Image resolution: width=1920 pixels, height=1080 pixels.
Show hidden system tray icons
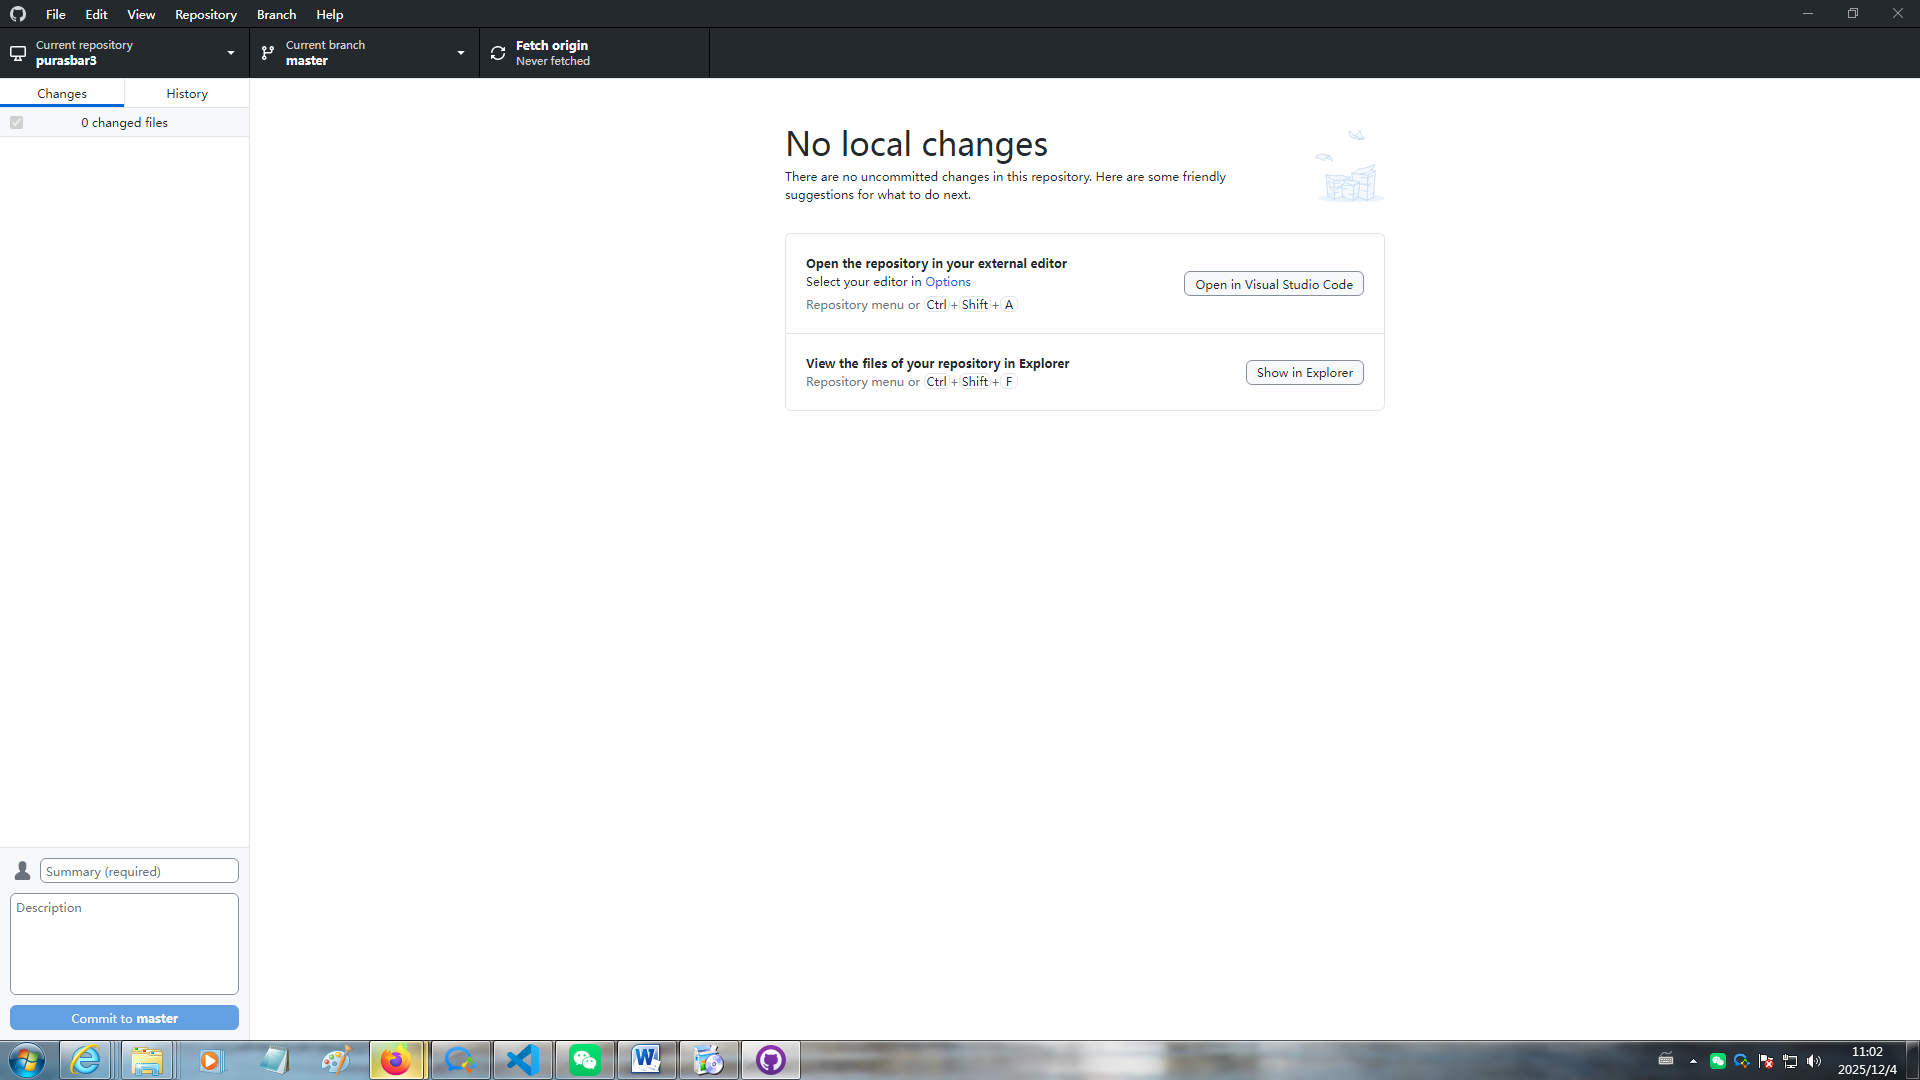[1693, 1061]
